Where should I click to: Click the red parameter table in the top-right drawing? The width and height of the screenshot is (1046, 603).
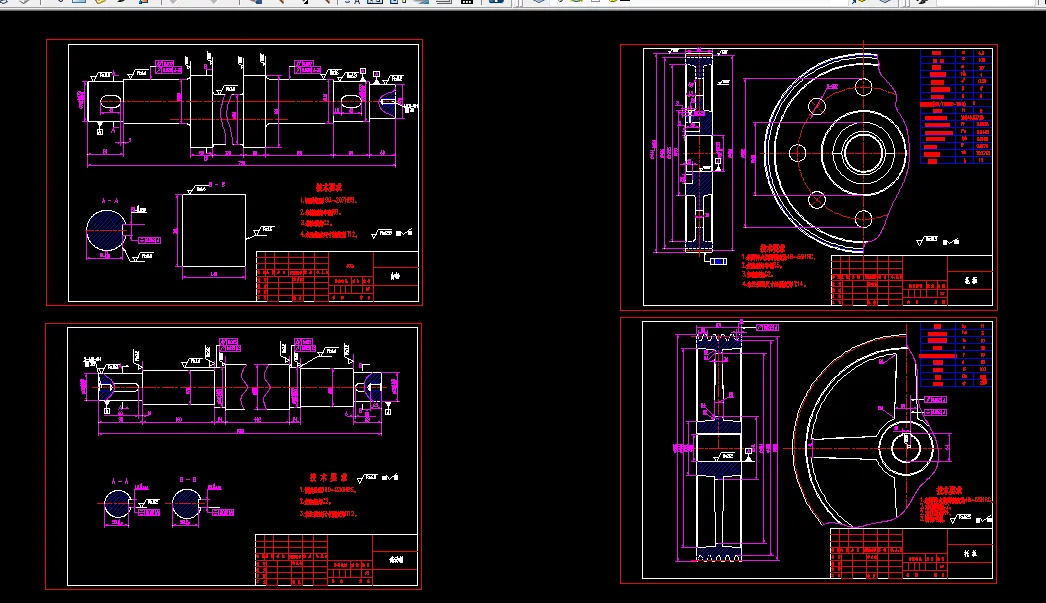(x=956, y=106)
